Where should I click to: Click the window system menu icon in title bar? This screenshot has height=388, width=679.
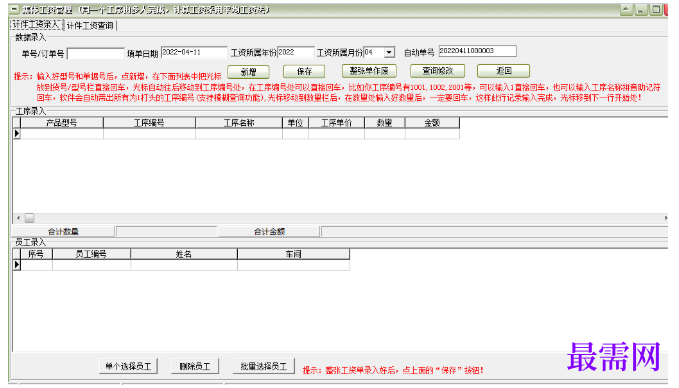point(14,9)
